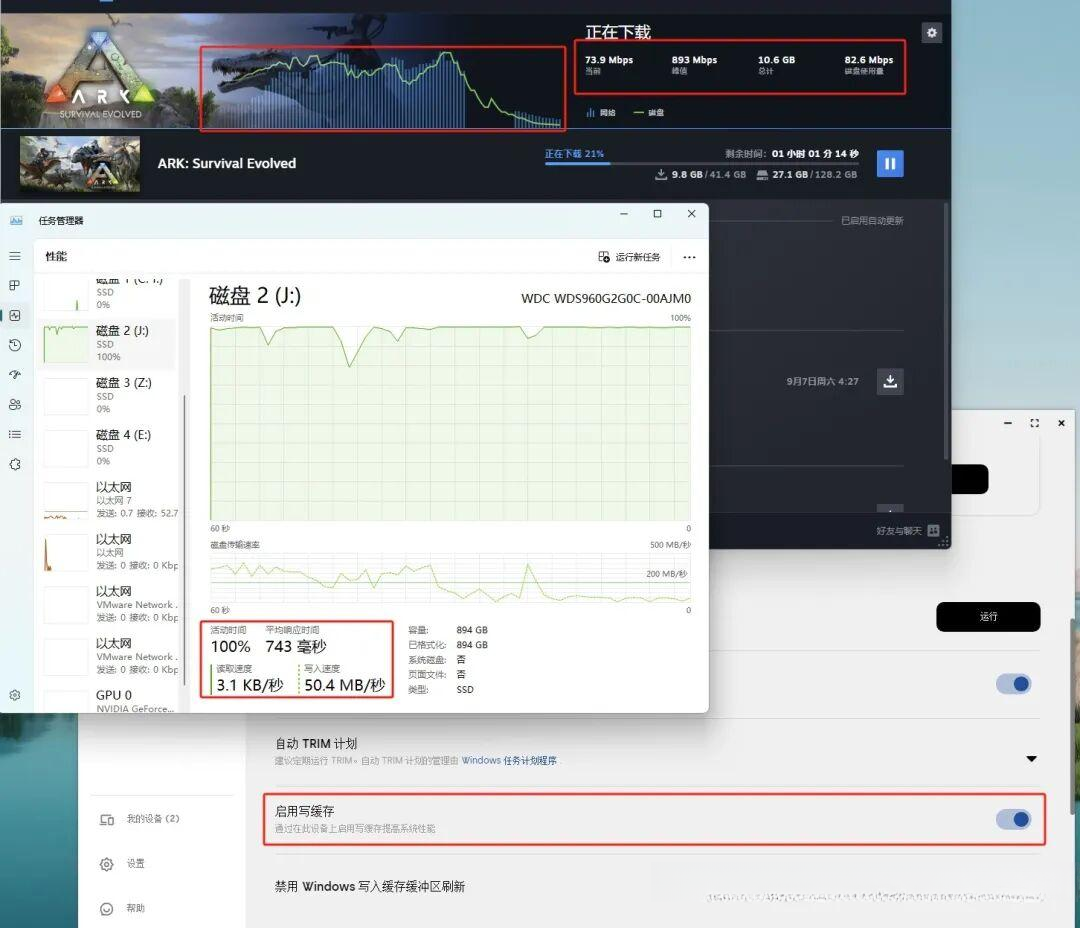Click the 磁盘 2 activity time graph
Viewport: 1080px width, 928px height.
[450, 423]
